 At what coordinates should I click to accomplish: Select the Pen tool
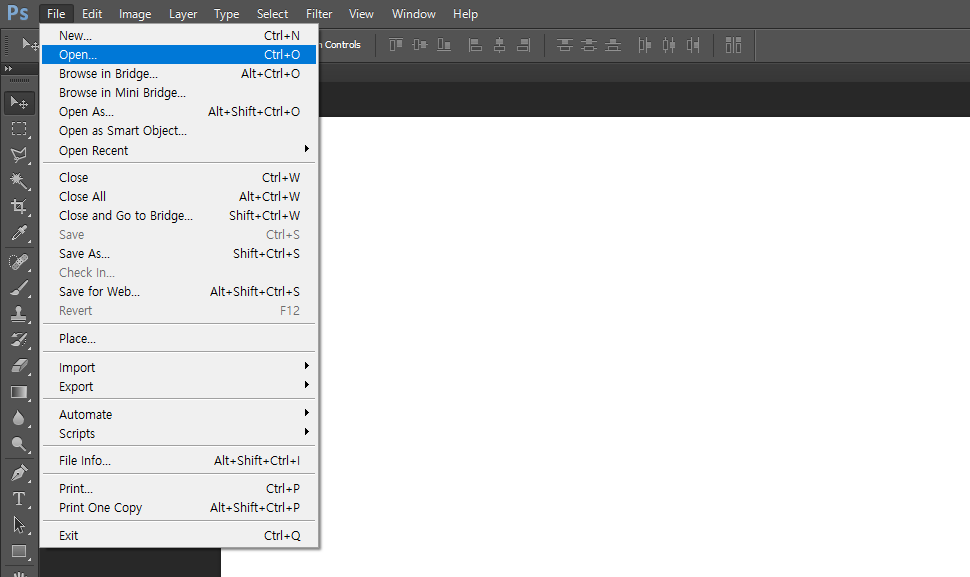pyautogui.click(x=19, y=473)
